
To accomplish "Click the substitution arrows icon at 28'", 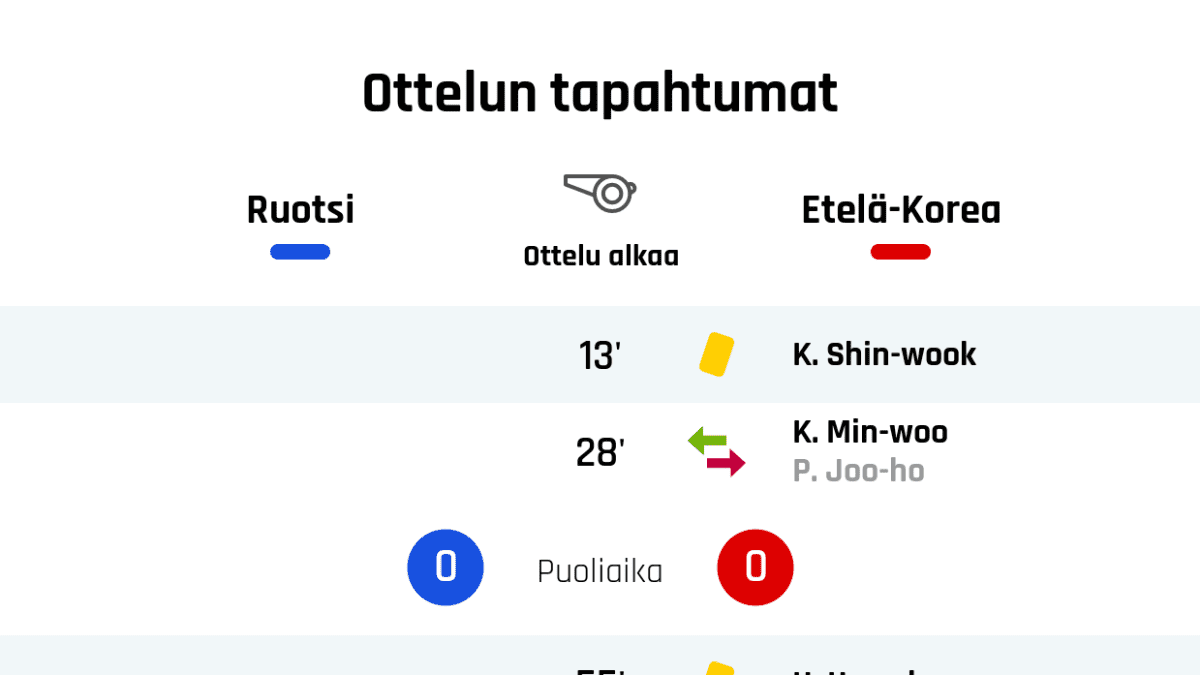I will coord(716,452).
